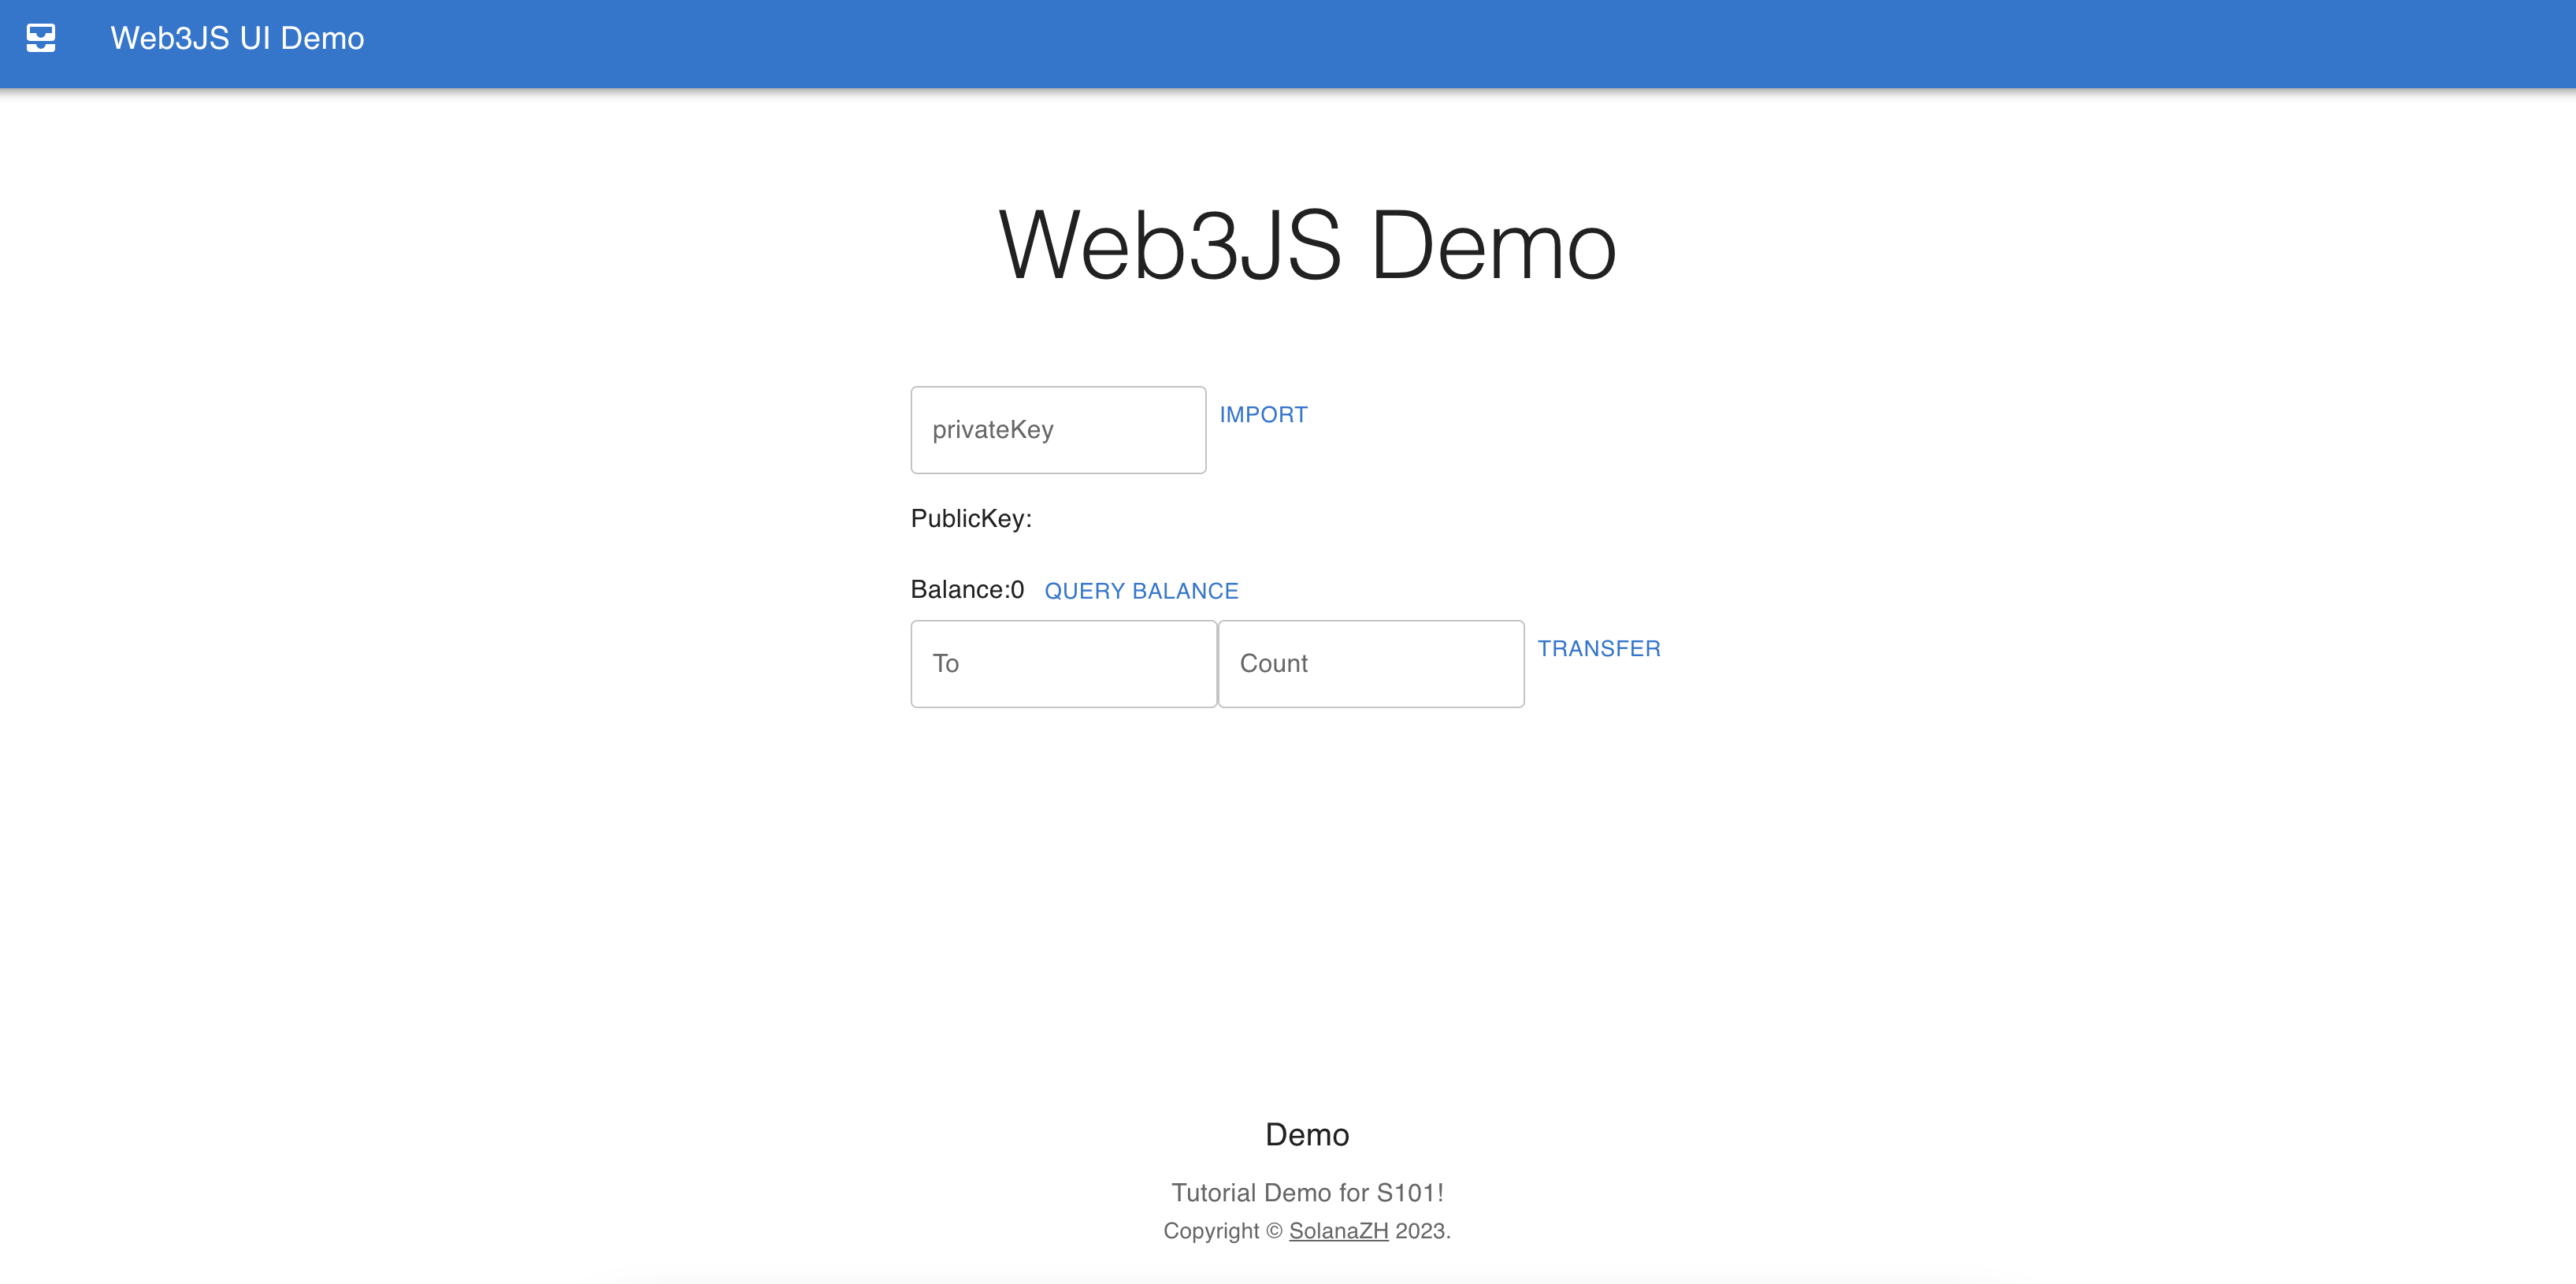Viewport: 2576px width, 1284px height.
Task: Click the word Copyright in footer
Action: [1211, 1231]
